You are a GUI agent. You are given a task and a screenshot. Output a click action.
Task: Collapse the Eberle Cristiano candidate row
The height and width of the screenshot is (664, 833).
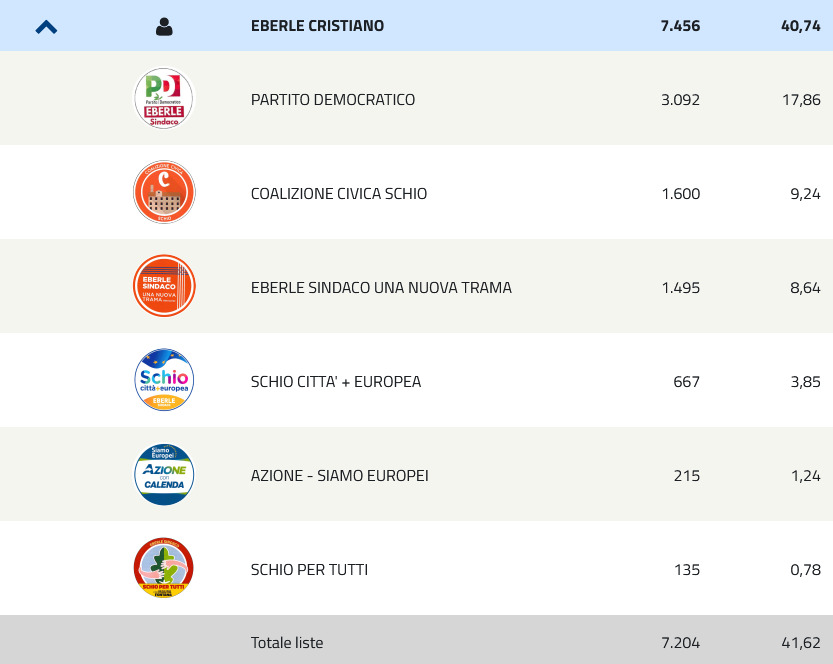click(x=46, y=27)
